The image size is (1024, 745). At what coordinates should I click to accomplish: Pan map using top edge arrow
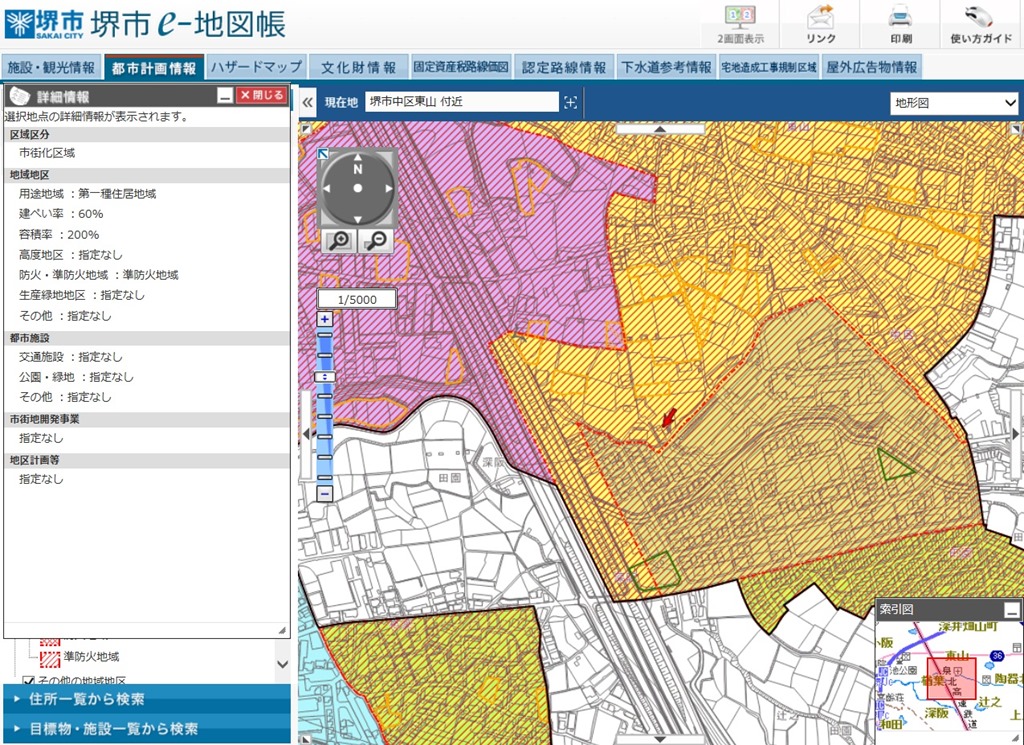[x=660, y=129]
